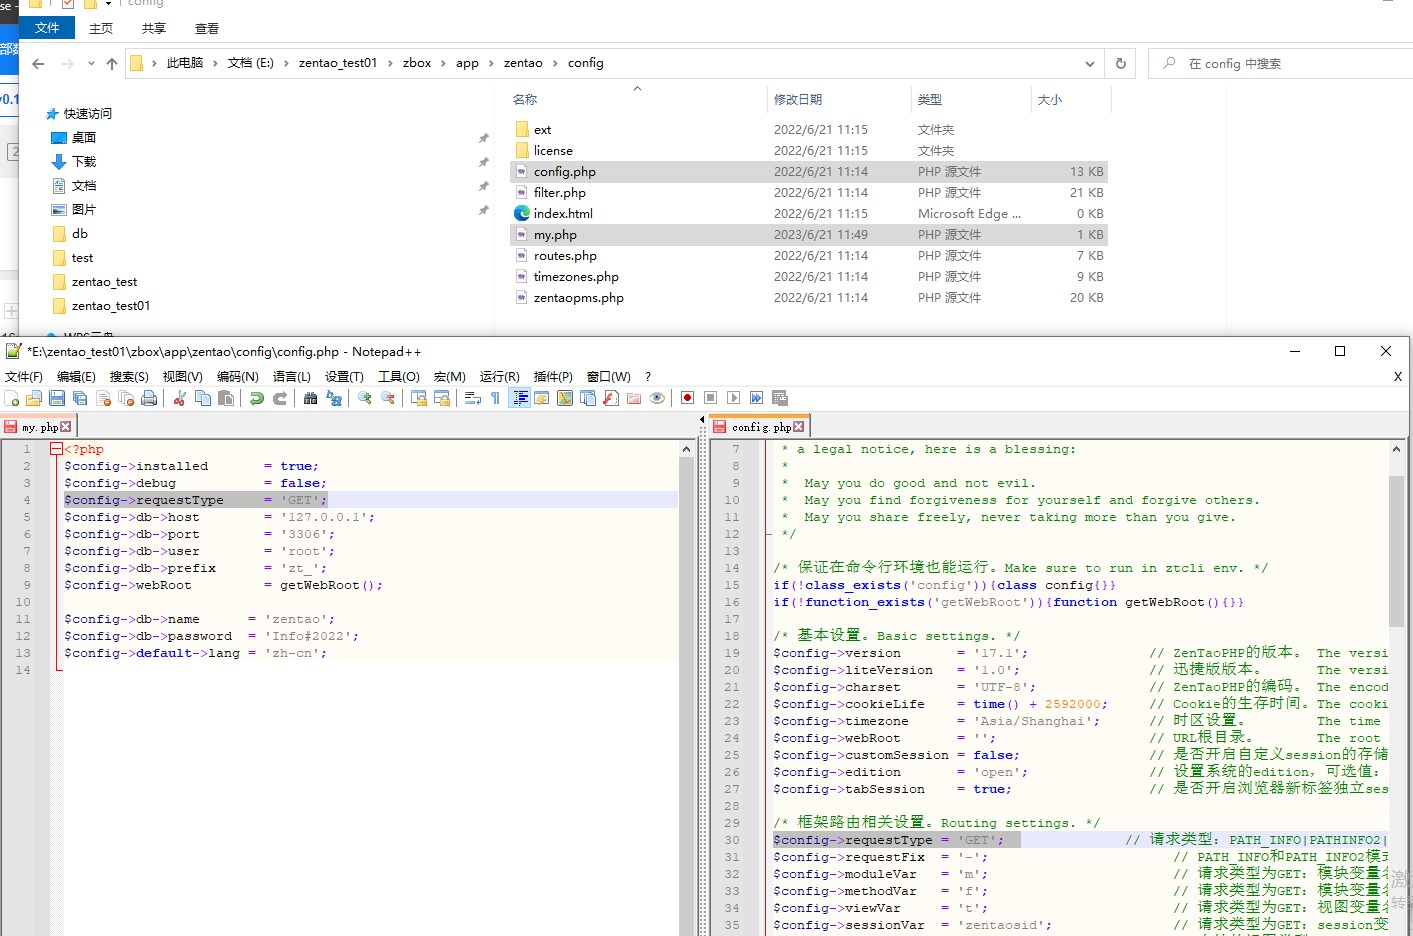
Task: Open Find dialog via binoculars icon
Action: point(310,398)
